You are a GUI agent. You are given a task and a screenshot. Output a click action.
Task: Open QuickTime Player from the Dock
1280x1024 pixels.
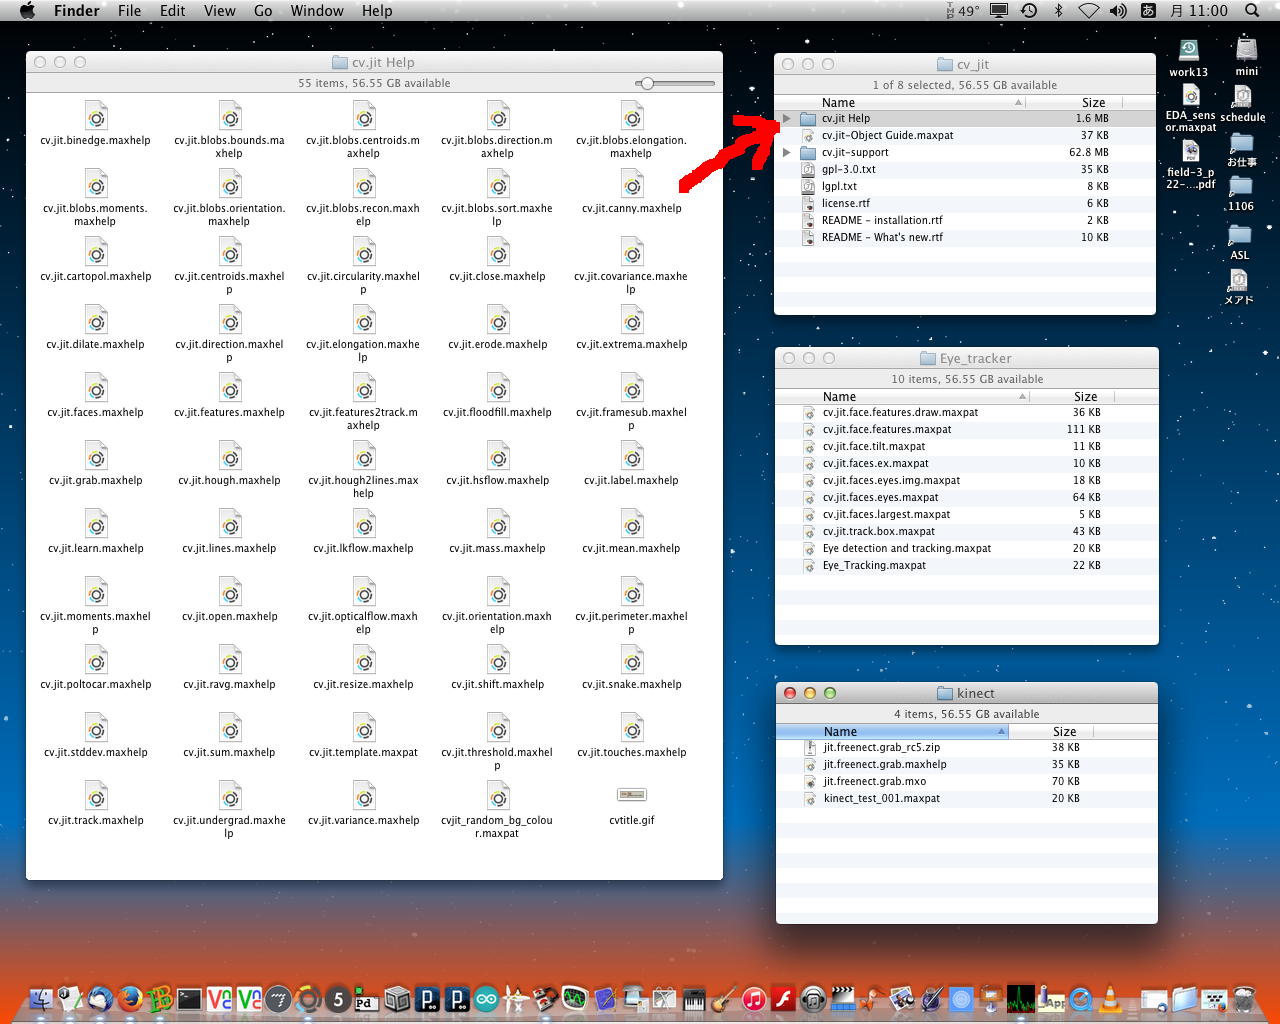(1081, 998)
